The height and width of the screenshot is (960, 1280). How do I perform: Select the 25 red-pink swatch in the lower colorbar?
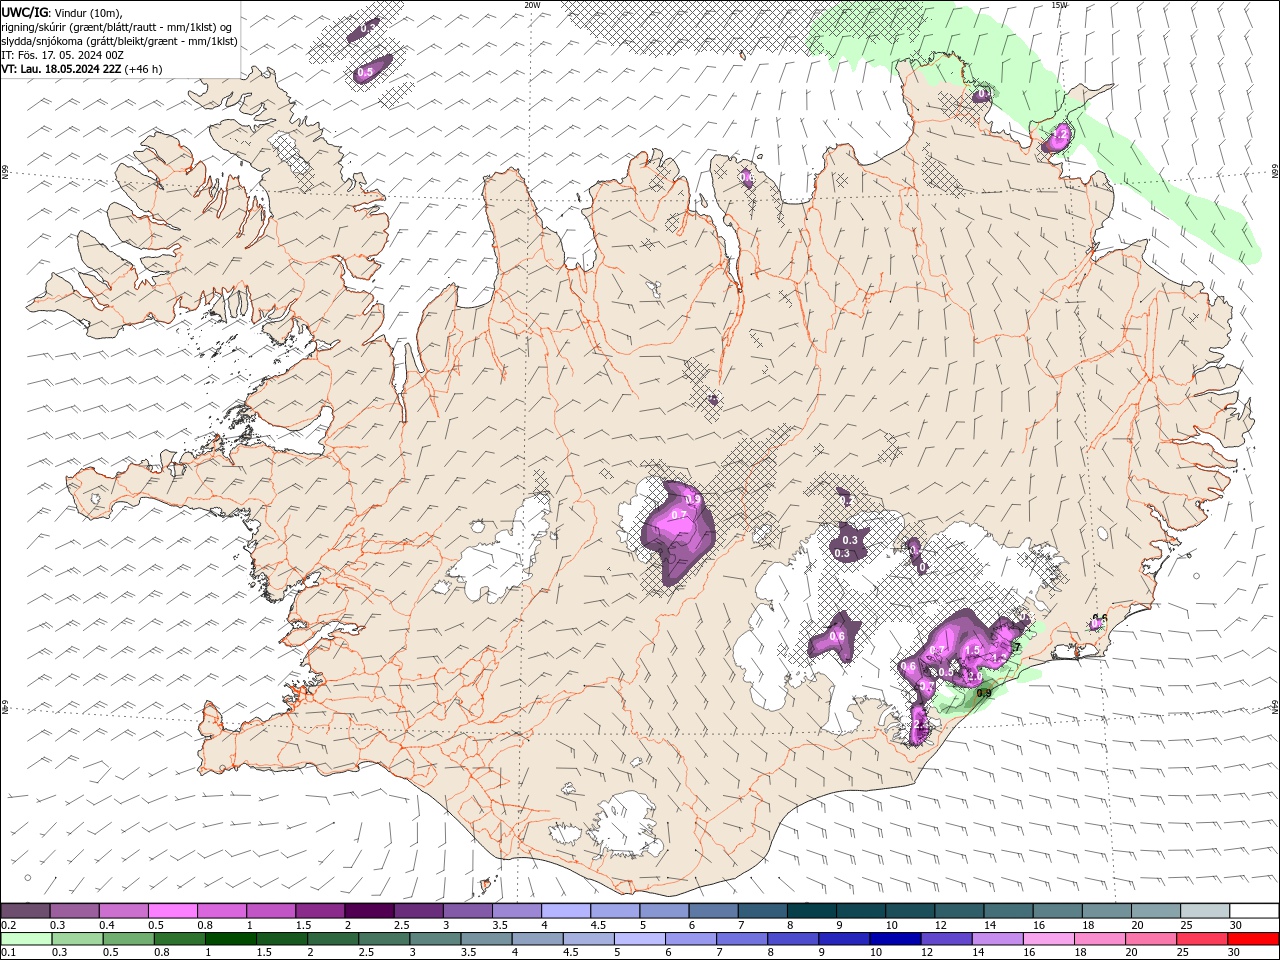point(1200,939)
